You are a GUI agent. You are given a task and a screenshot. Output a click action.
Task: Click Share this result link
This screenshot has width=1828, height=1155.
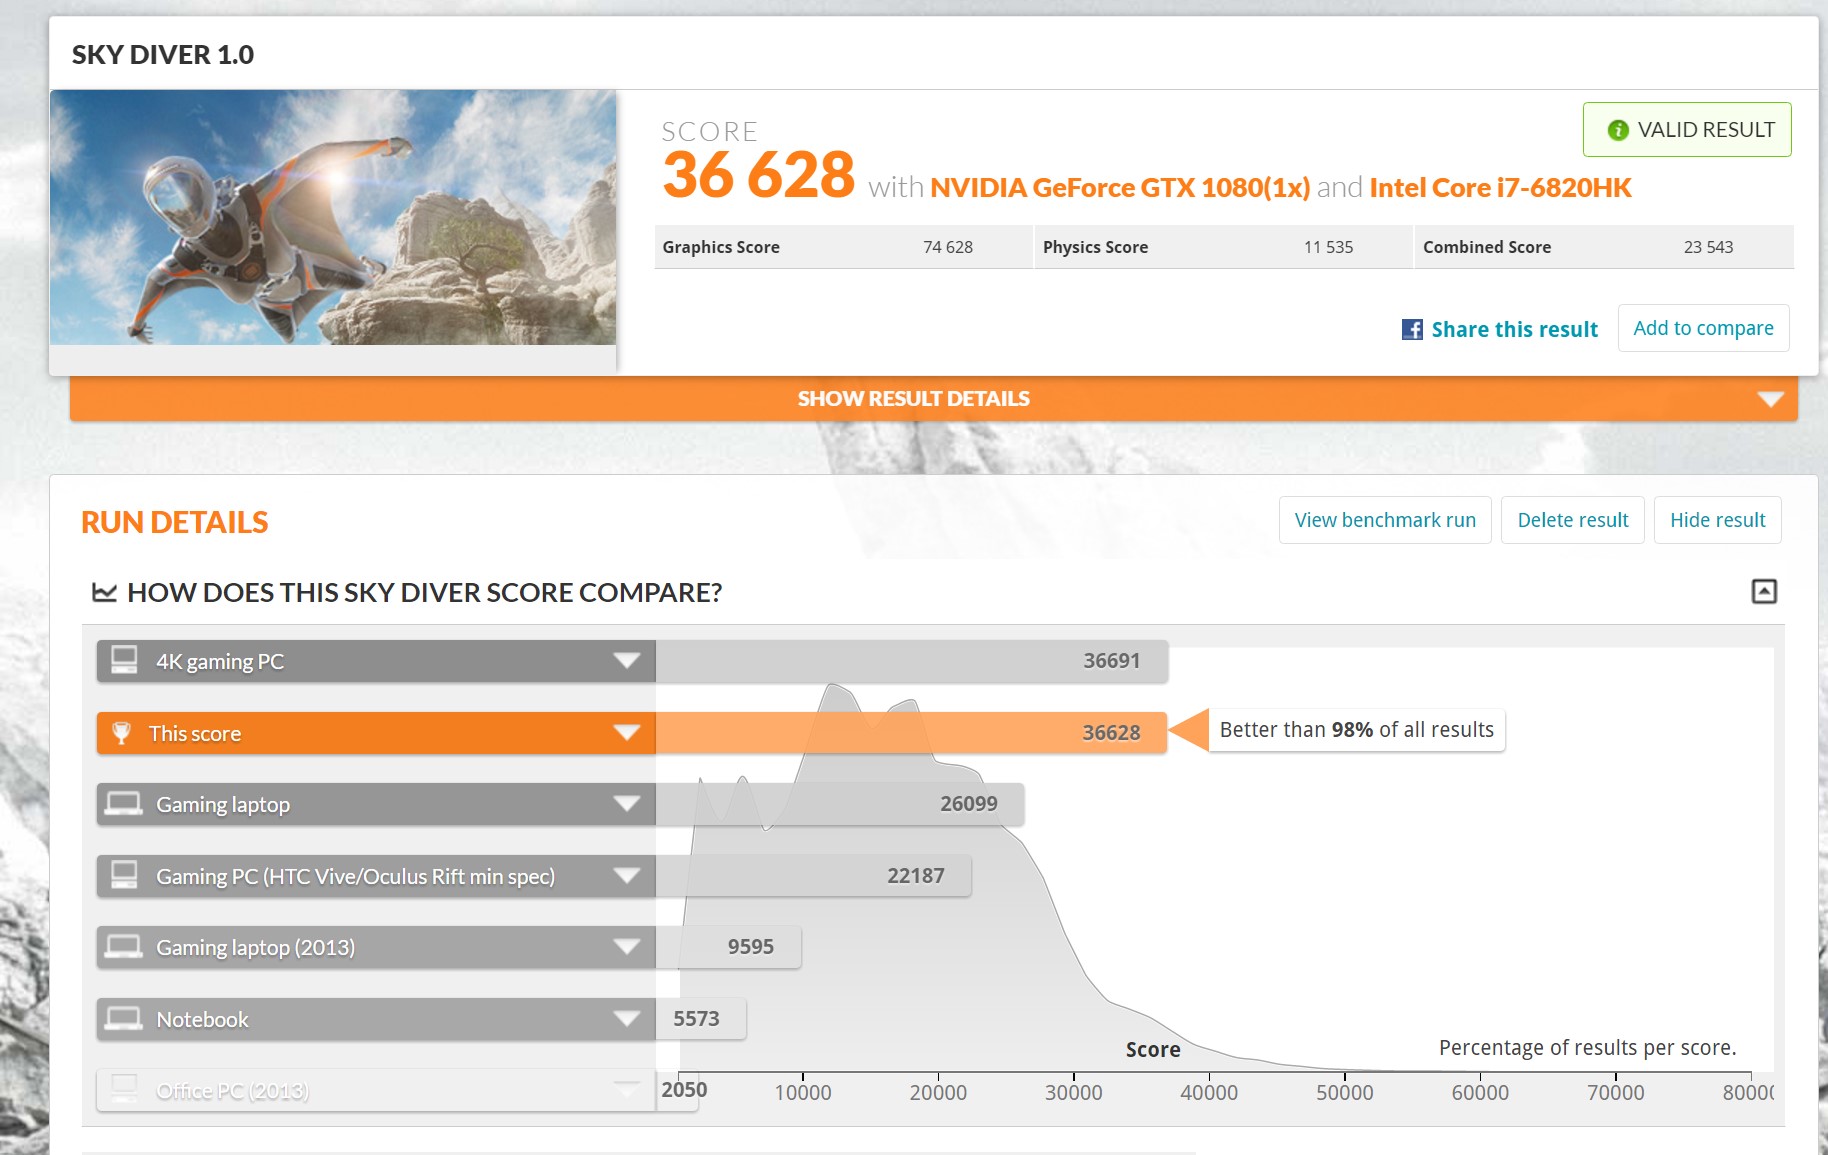[x=1514, y=330]
